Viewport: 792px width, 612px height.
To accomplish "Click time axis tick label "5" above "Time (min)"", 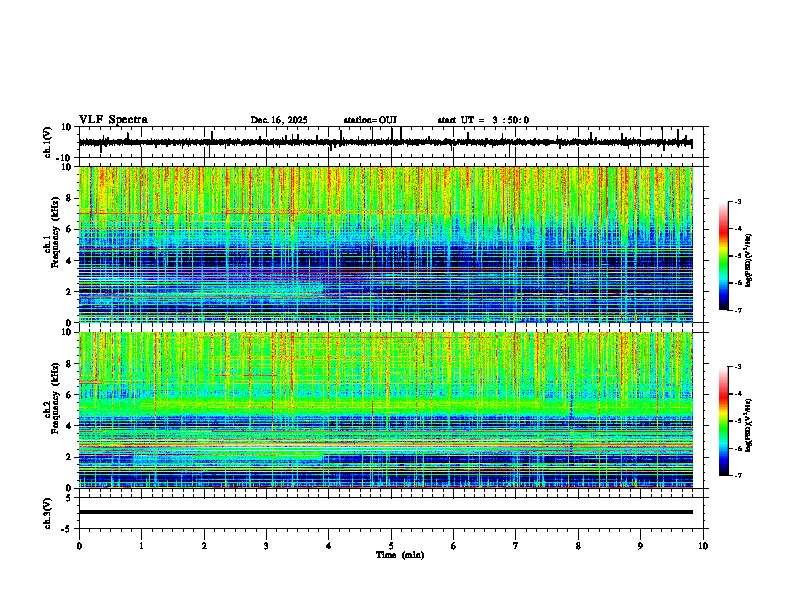I will coord(391,546).
